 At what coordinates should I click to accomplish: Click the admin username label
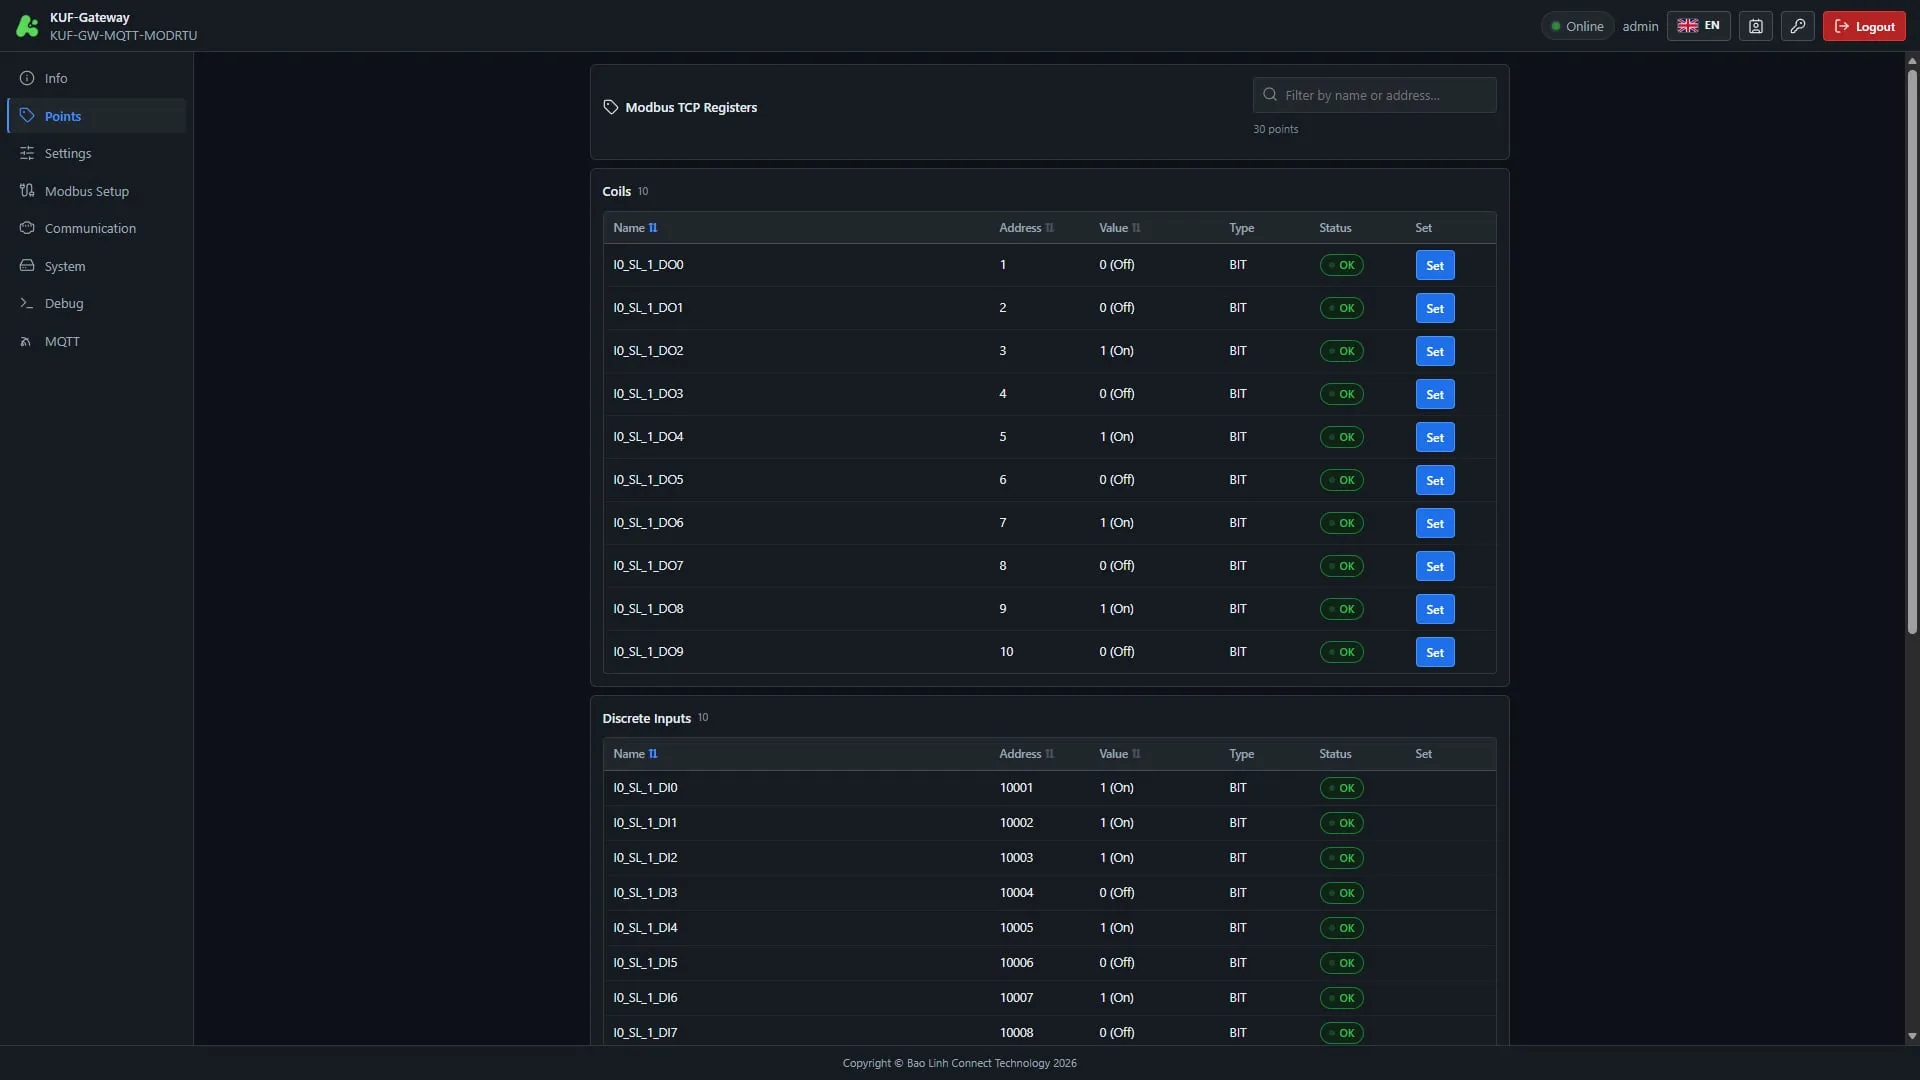pos(1640,26)
